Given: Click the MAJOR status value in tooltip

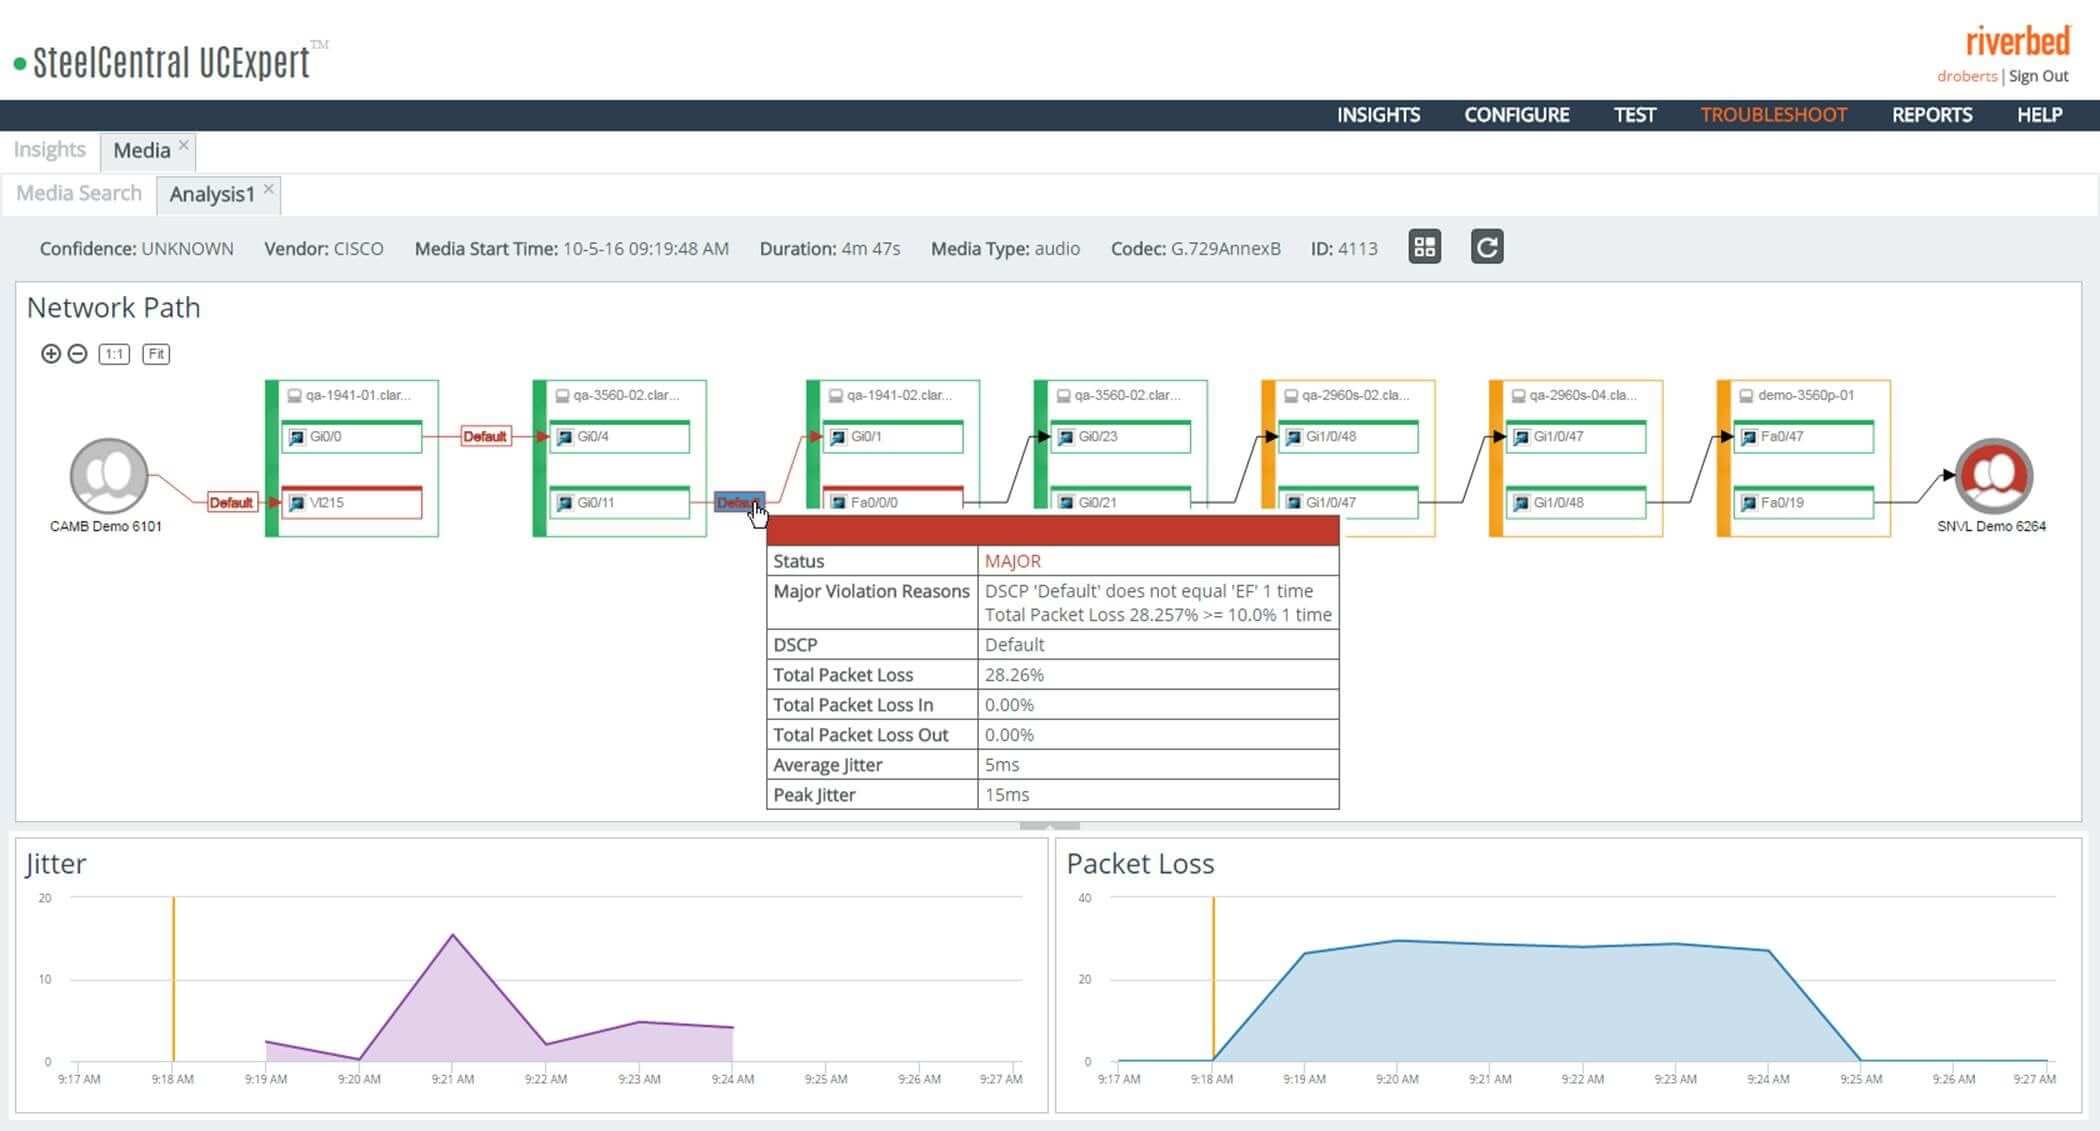Looking at the screenshot, I should 1013,561.
